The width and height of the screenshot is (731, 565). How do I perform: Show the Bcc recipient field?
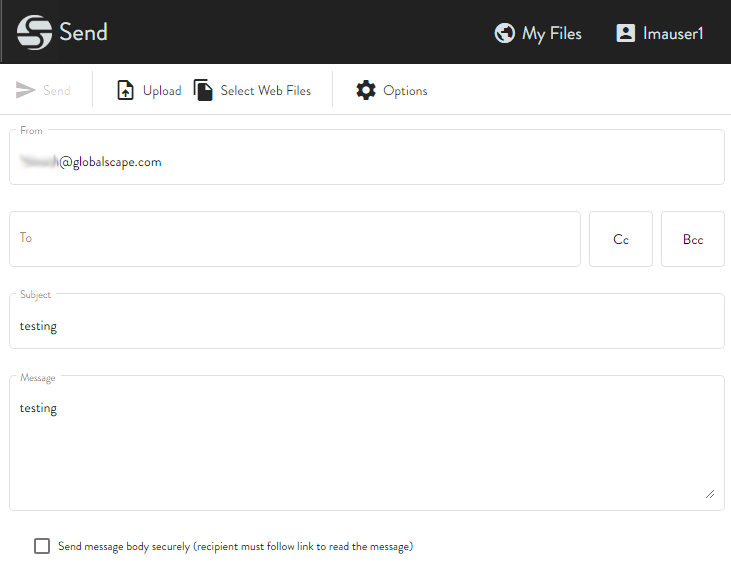693,239
